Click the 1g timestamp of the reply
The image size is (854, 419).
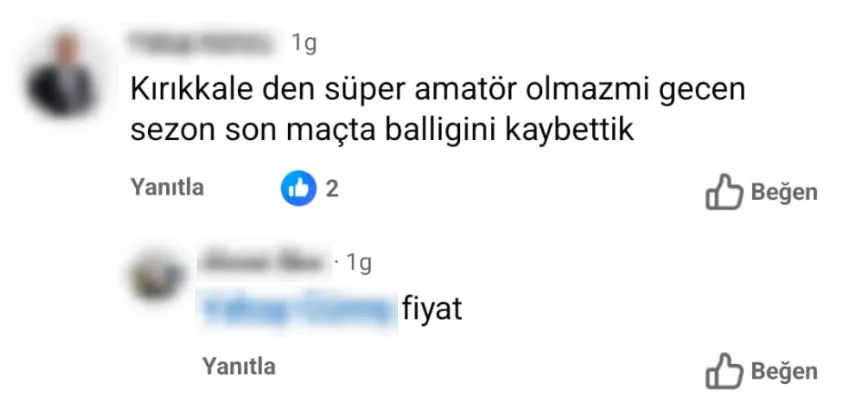point(359,263)
